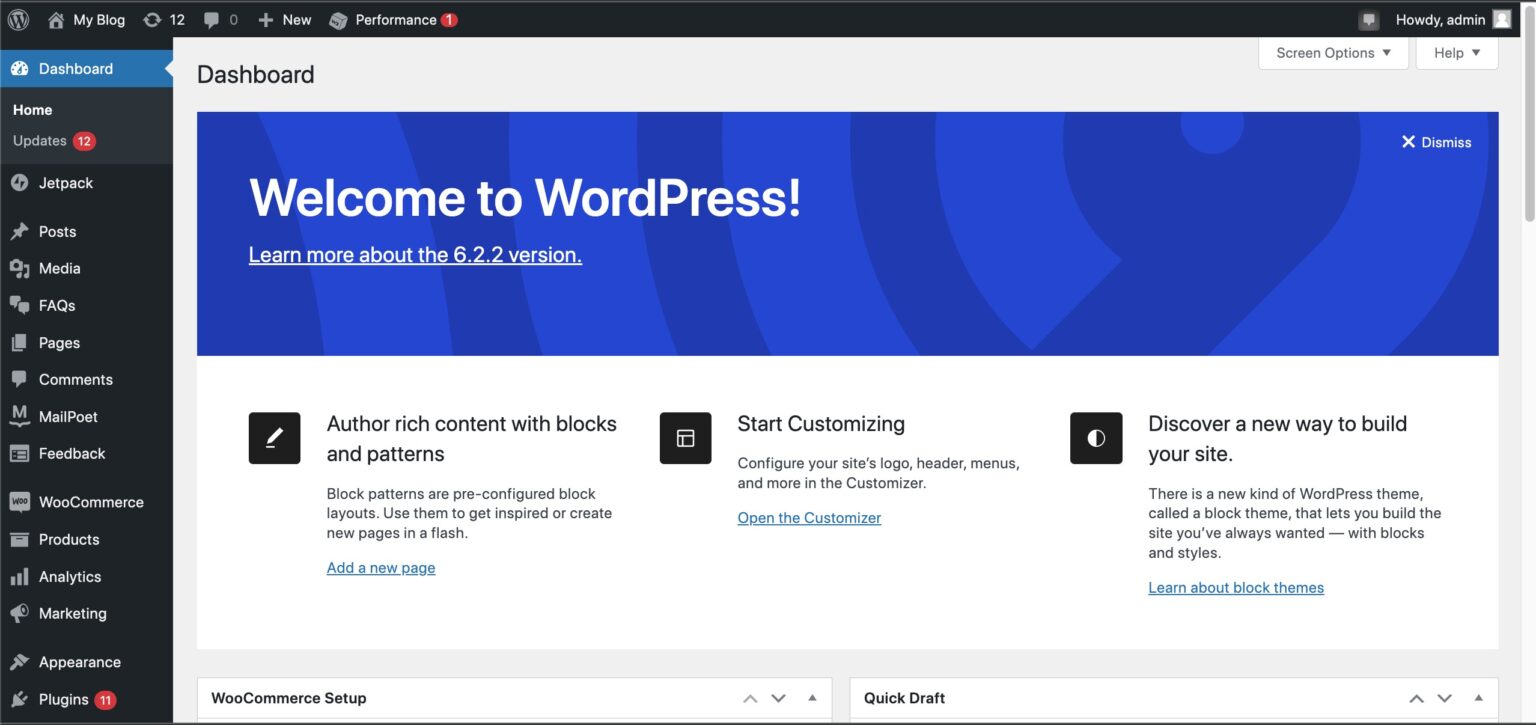1536x725 pixels.
Task: Open the Analytics sidebar icon
Action: pos(21,576)
